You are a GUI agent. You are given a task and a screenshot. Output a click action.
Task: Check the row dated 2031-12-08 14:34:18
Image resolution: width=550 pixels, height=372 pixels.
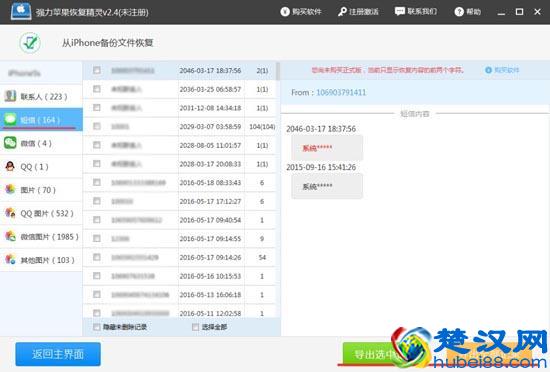click(97, 108)
